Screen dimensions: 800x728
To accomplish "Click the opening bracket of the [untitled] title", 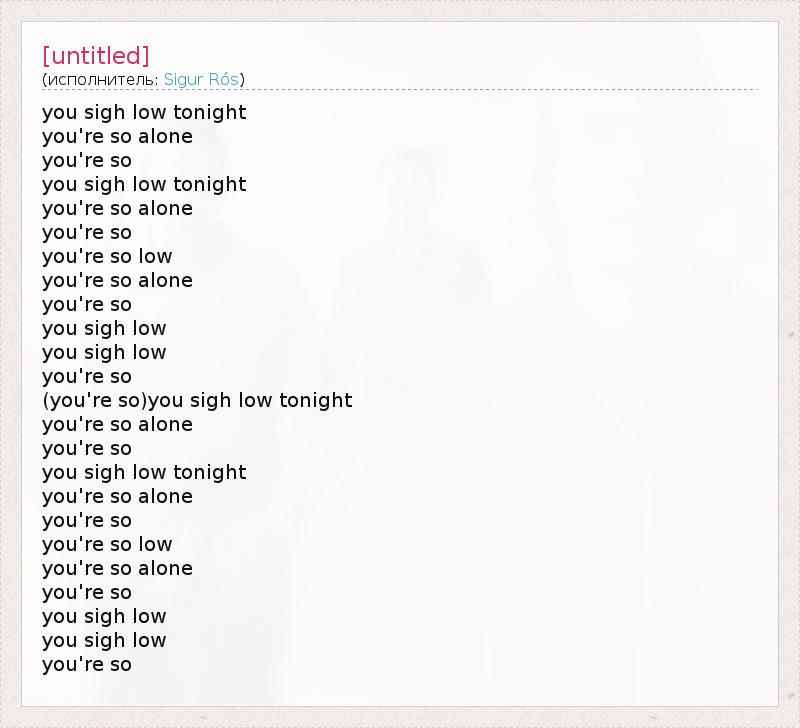I will (46, 56).
